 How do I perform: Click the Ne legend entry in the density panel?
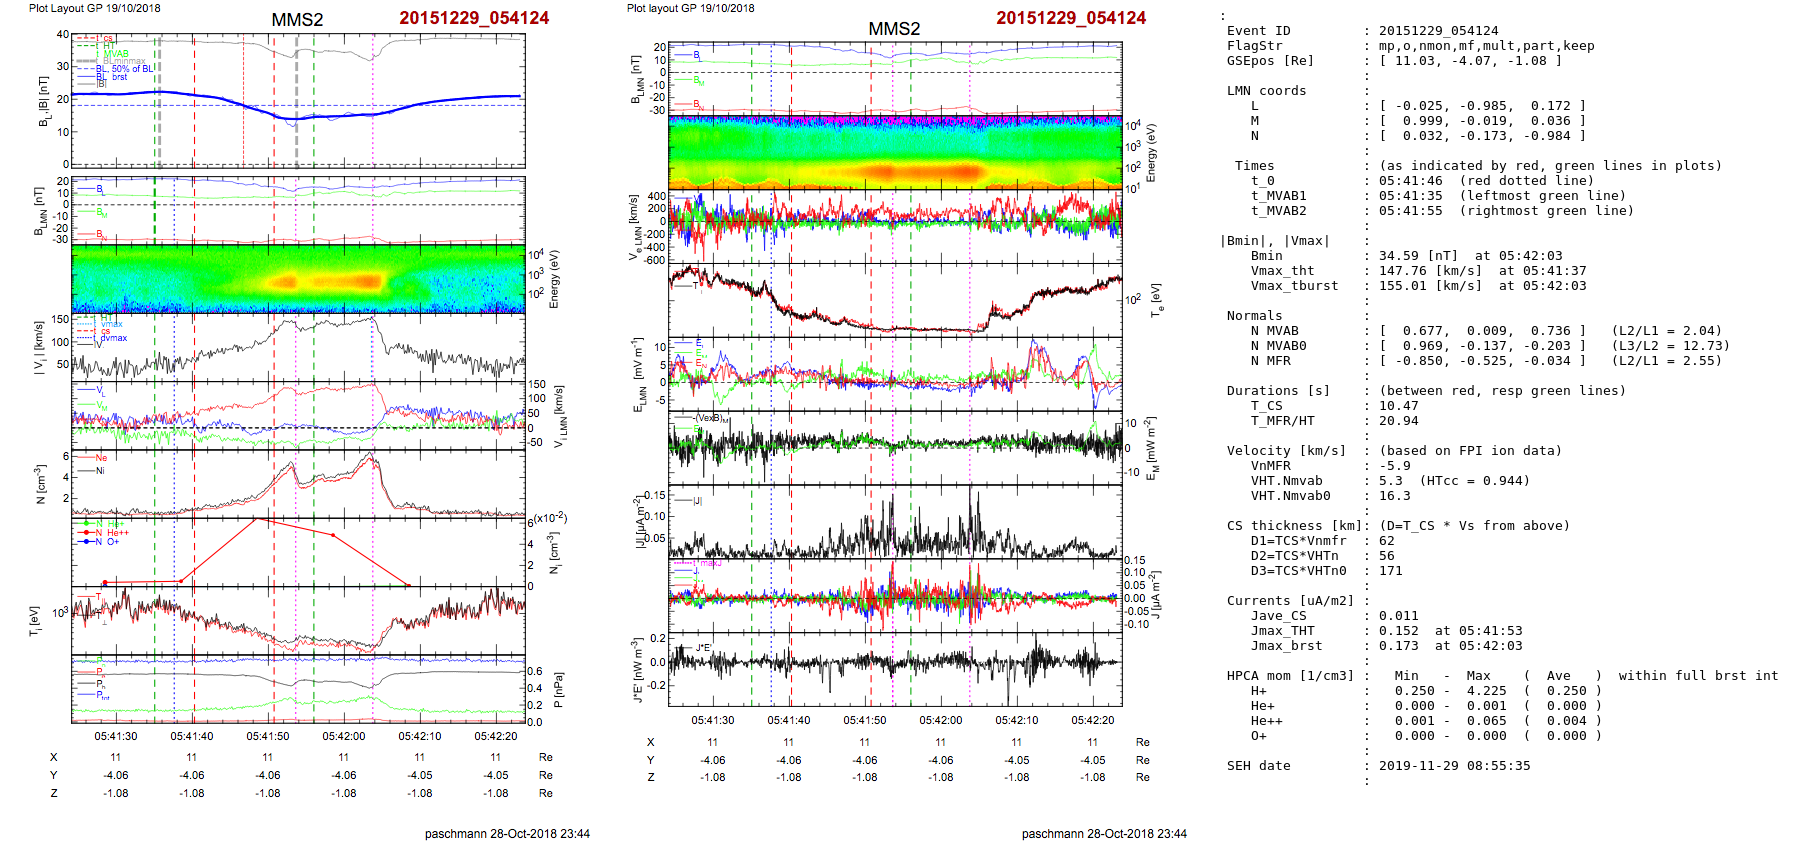tap(101, 458)
